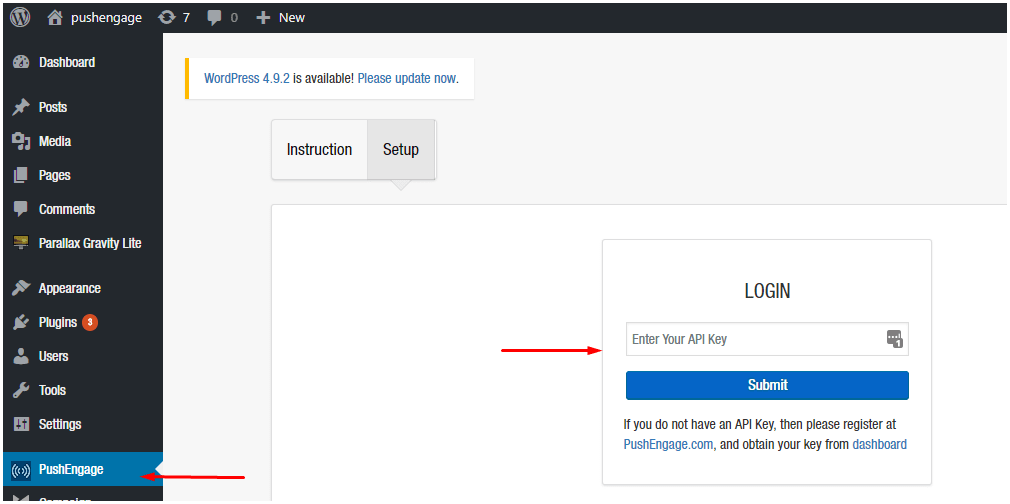Open Comments in sidebar
The image size is (1010, 504).
(67, 209)
